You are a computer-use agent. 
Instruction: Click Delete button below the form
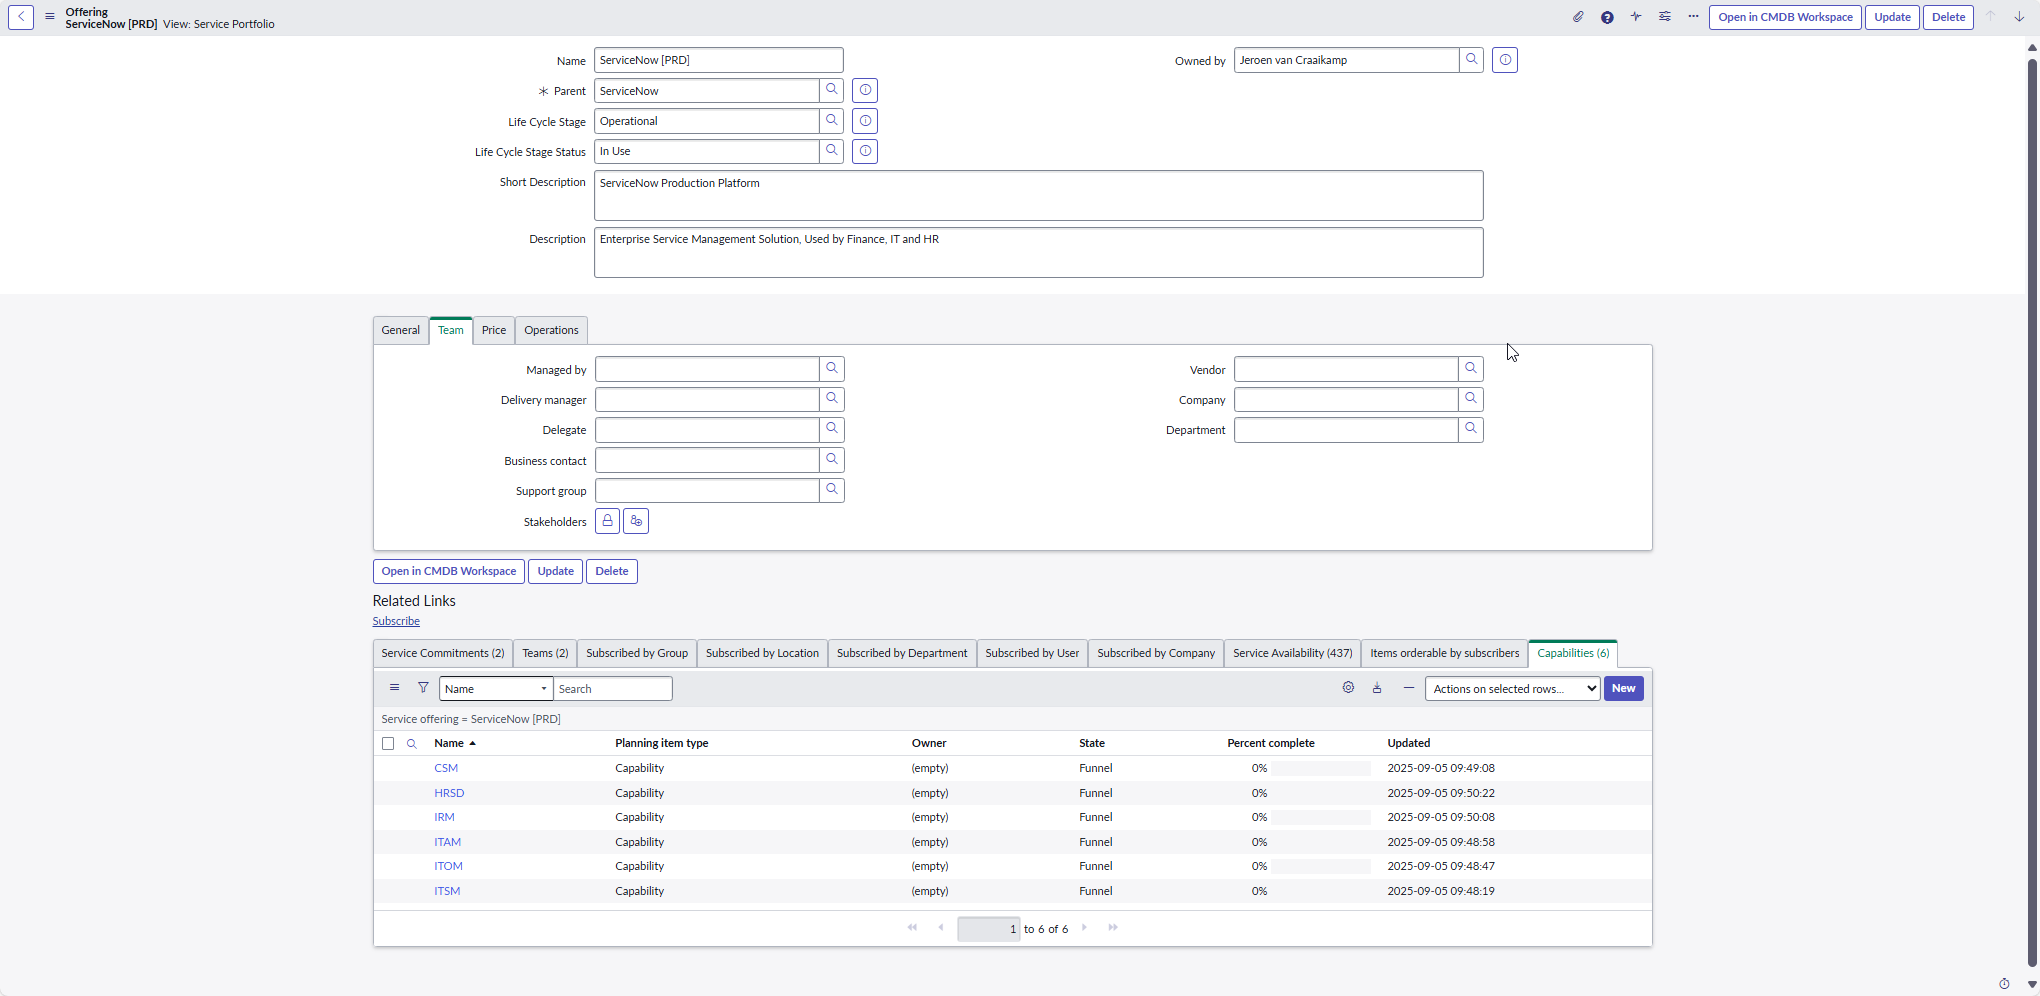[612, 571]
